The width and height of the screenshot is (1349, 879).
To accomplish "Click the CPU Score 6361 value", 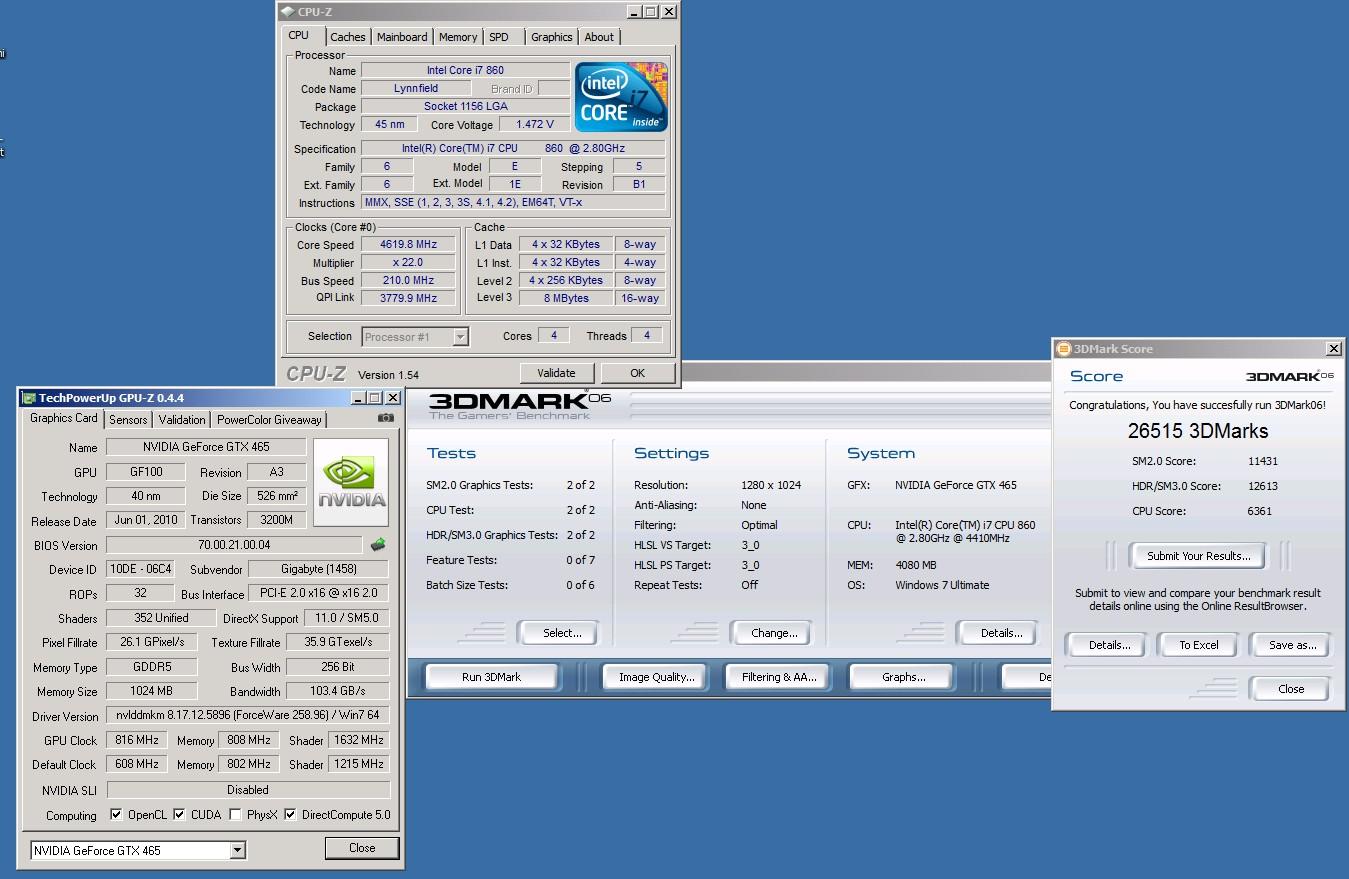I will [x=1259, y=511].
